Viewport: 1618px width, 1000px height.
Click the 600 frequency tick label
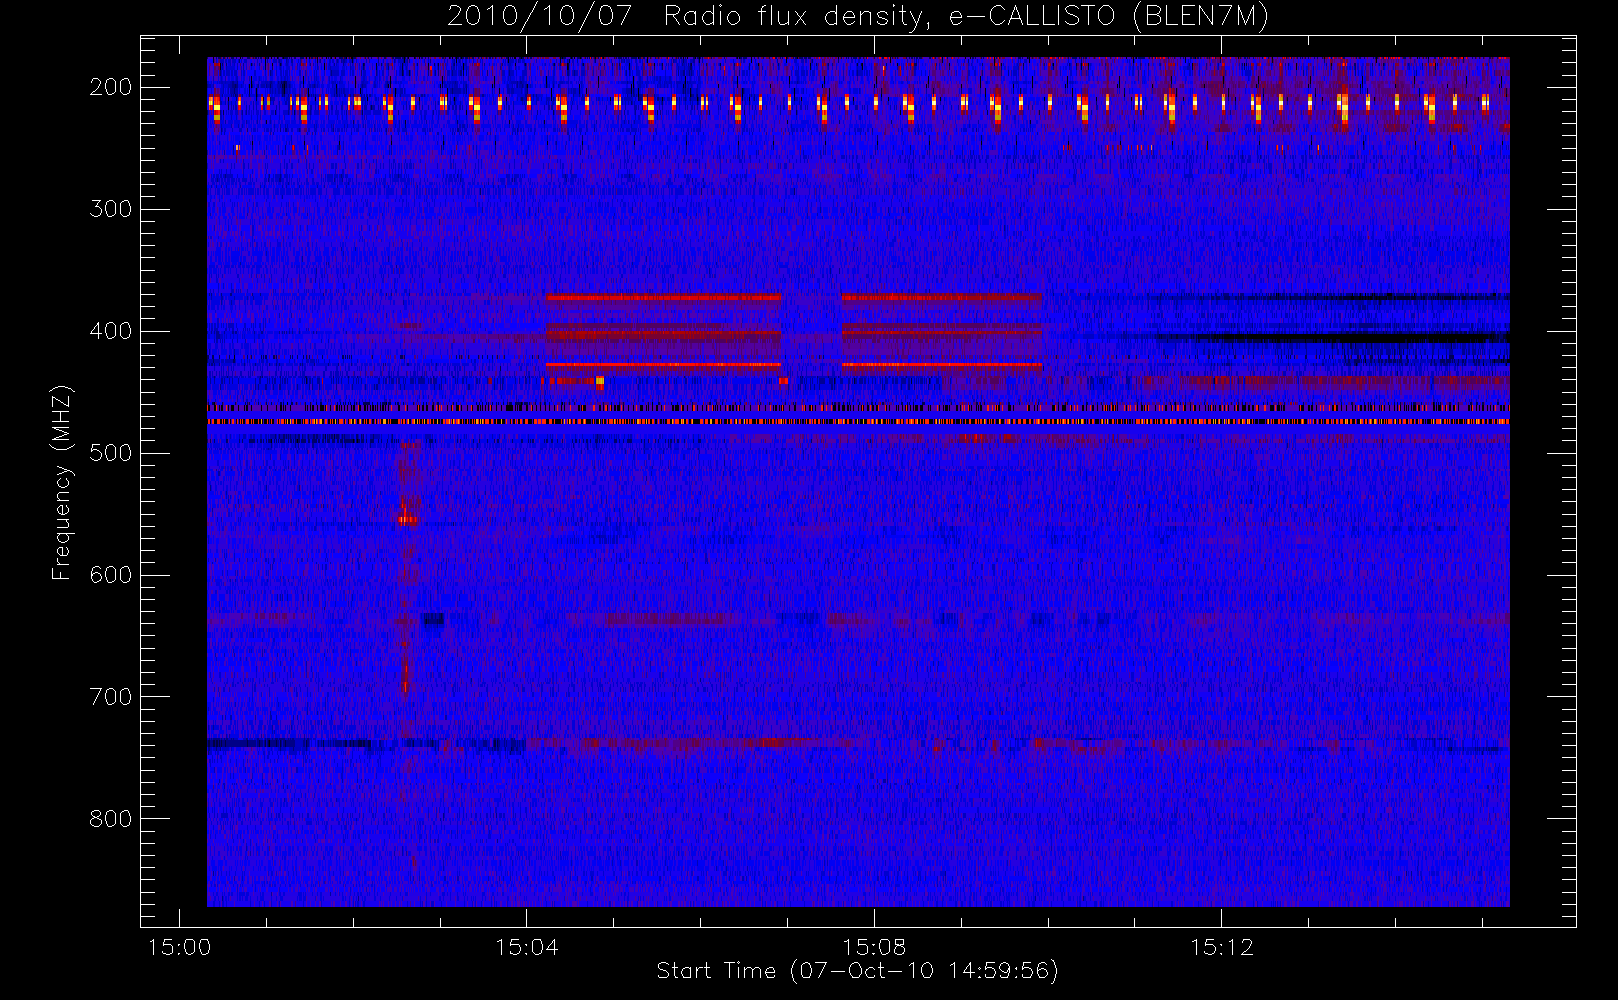tap(111, 575)
